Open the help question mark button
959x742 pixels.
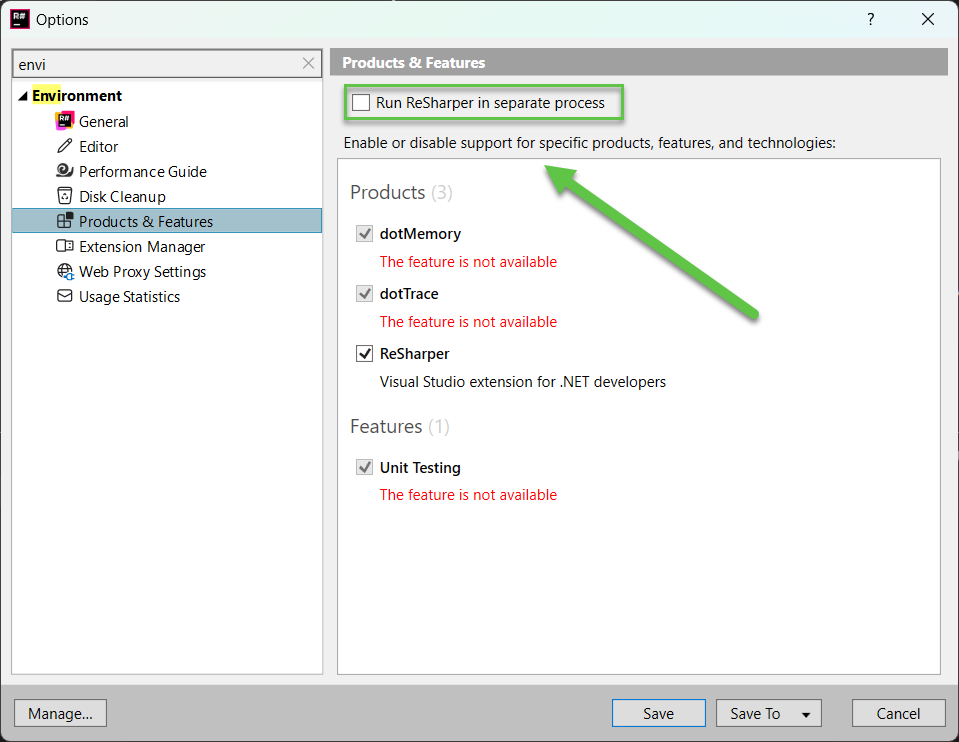click(x=871, y=19)
